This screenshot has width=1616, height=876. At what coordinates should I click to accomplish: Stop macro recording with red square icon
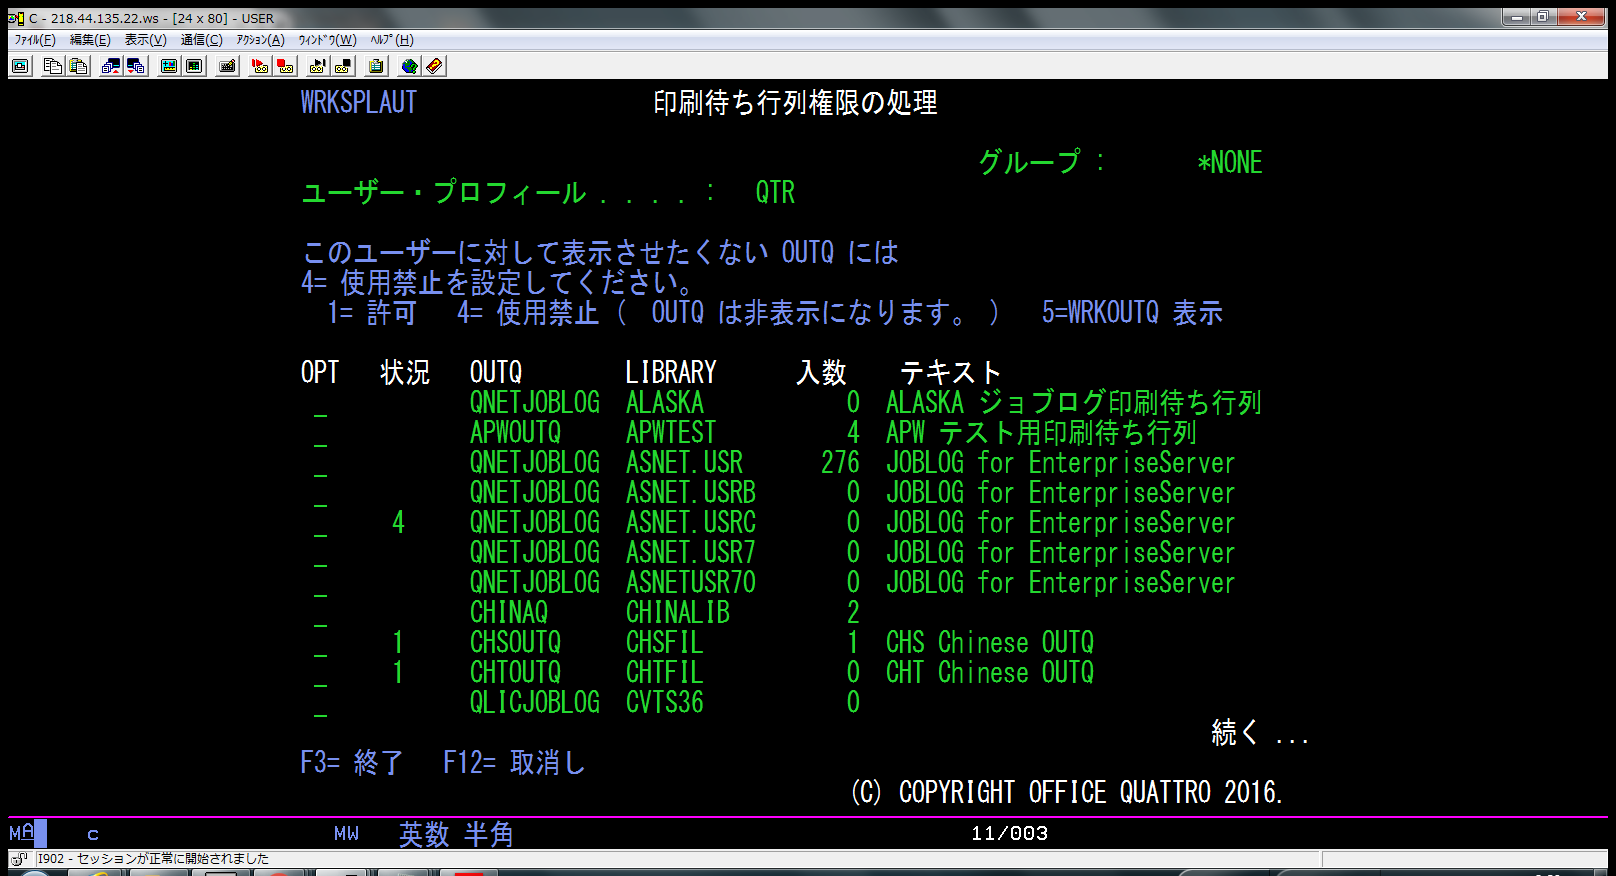pyautogui.click(x=285, y=66)
